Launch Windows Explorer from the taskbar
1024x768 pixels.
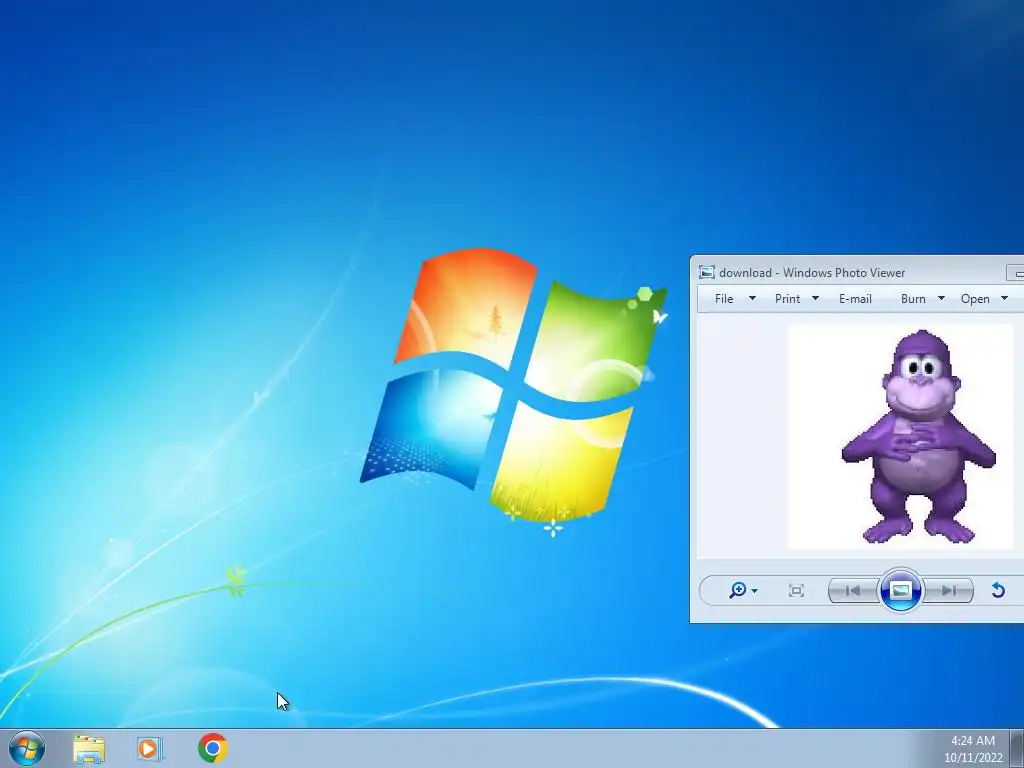coord(89,748)
